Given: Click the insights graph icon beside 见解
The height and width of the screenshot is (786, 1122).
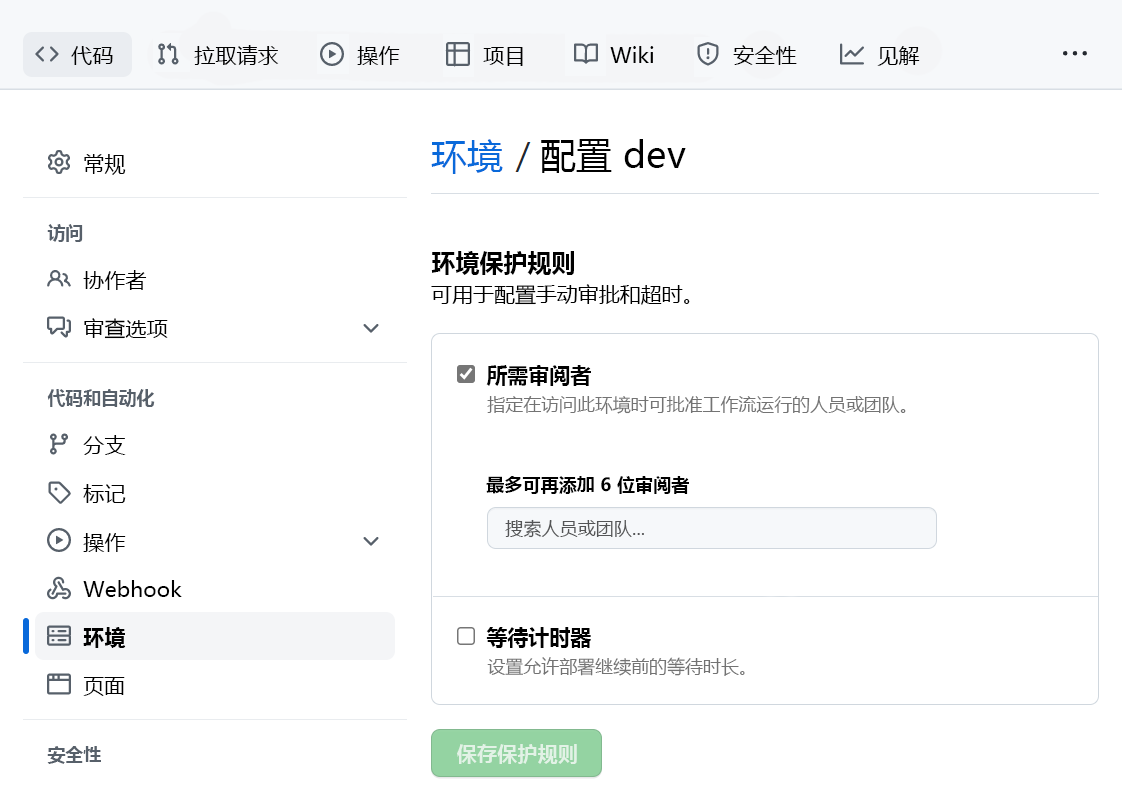Looking at the screenshot, I should pos(852,55).
